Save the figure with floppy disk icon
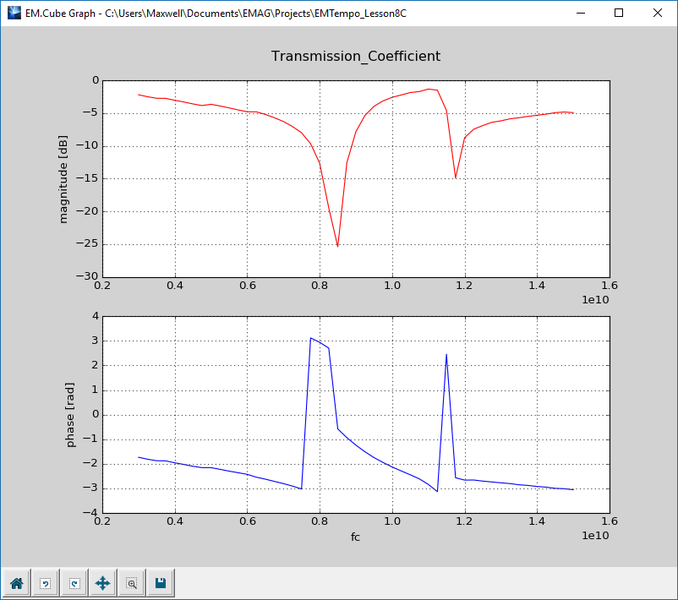 point(161,584)
